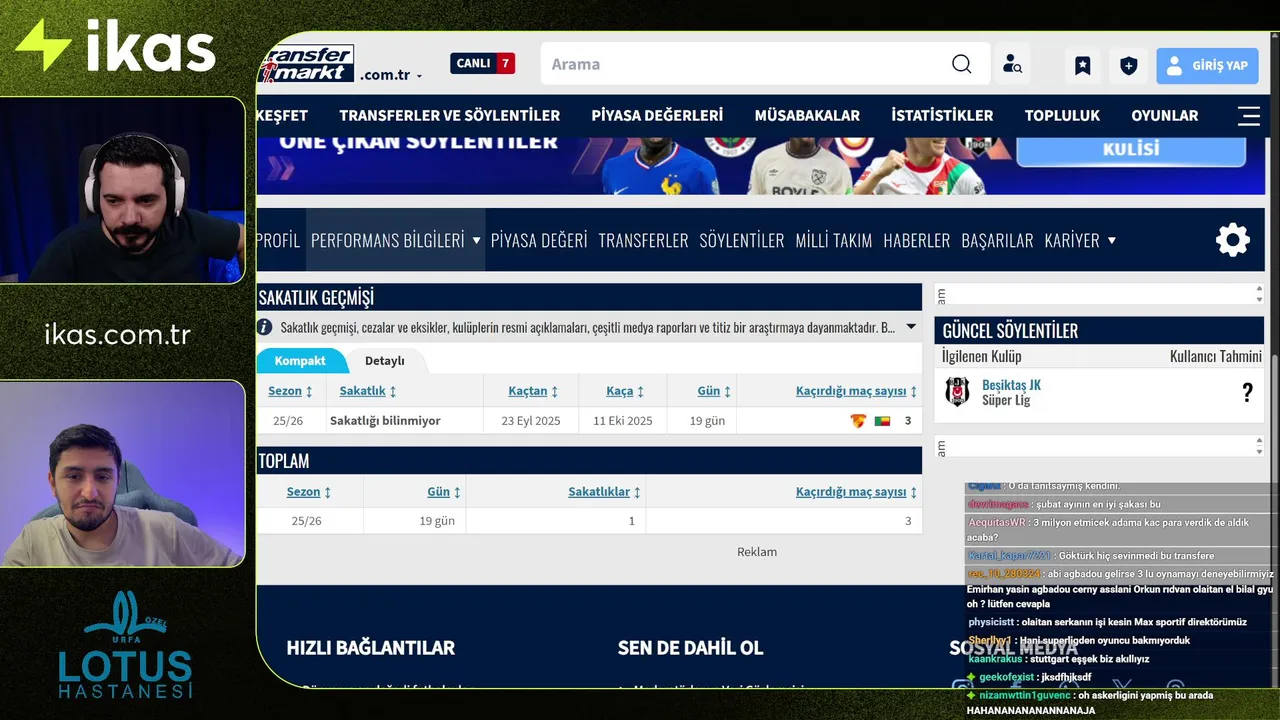1280x720 pixels.
Task: Sort injury table by Sezon
Action: [291, 391]
